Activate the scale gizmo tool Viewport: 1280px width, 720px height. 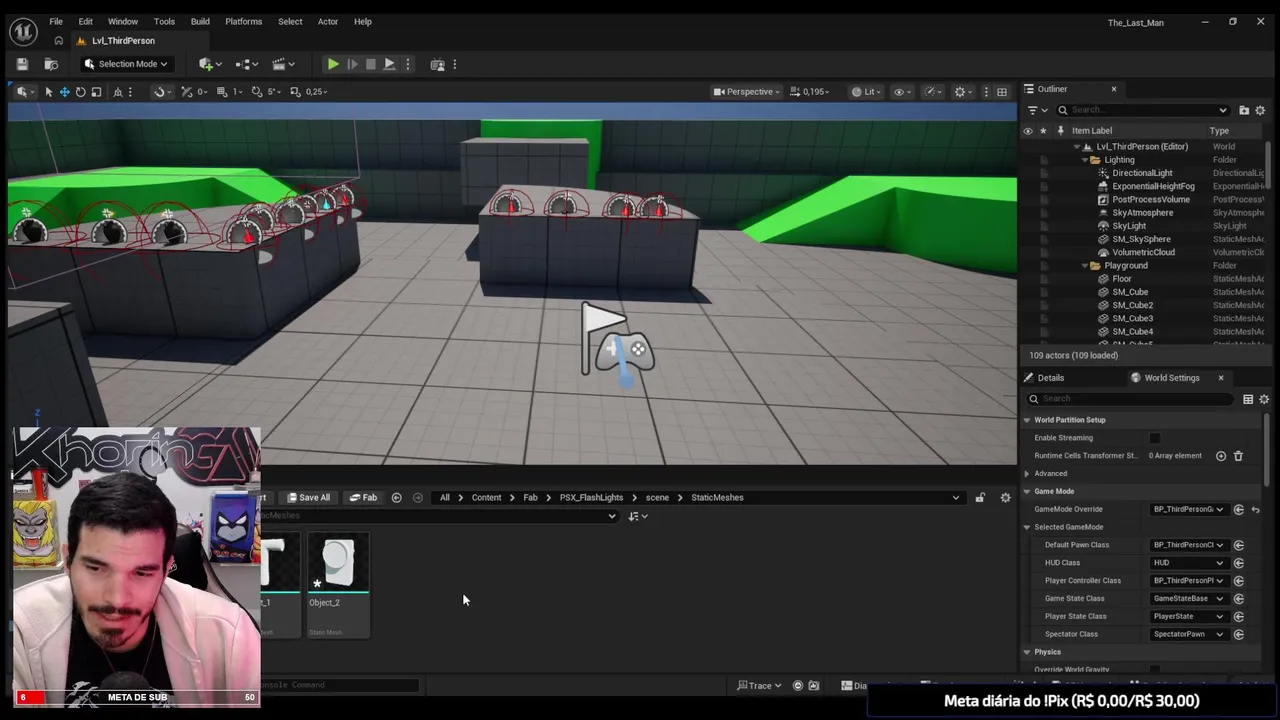96,92
